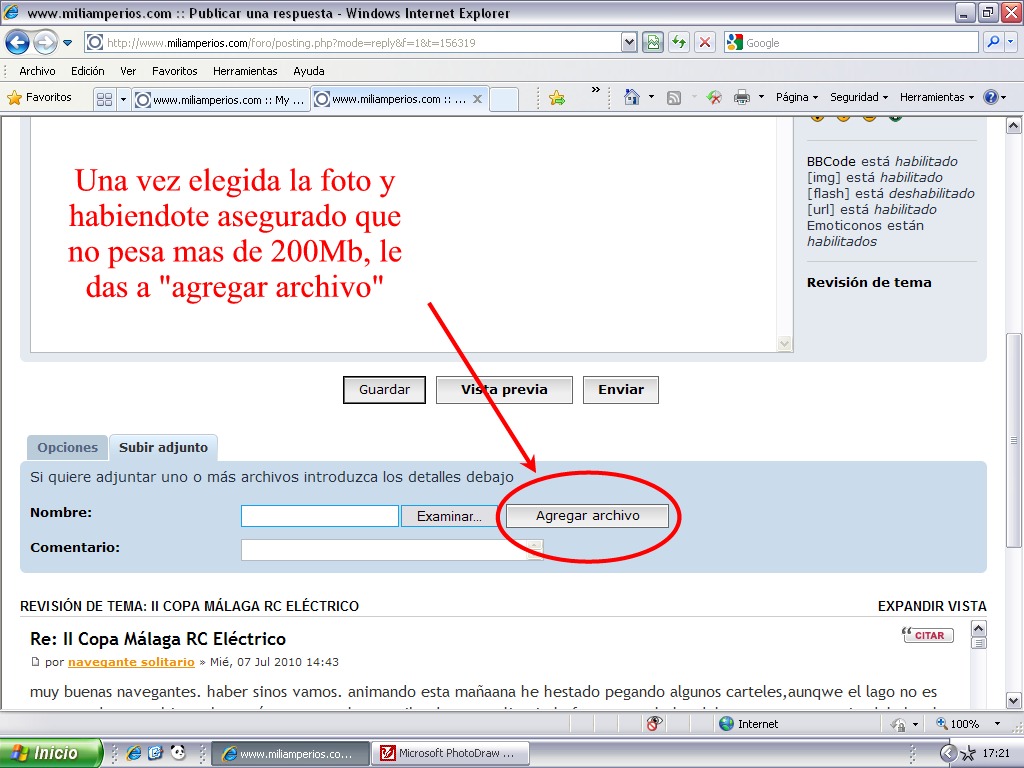Click the Examinar... browse button
1024x768 pixels.
tap(449, 516)
